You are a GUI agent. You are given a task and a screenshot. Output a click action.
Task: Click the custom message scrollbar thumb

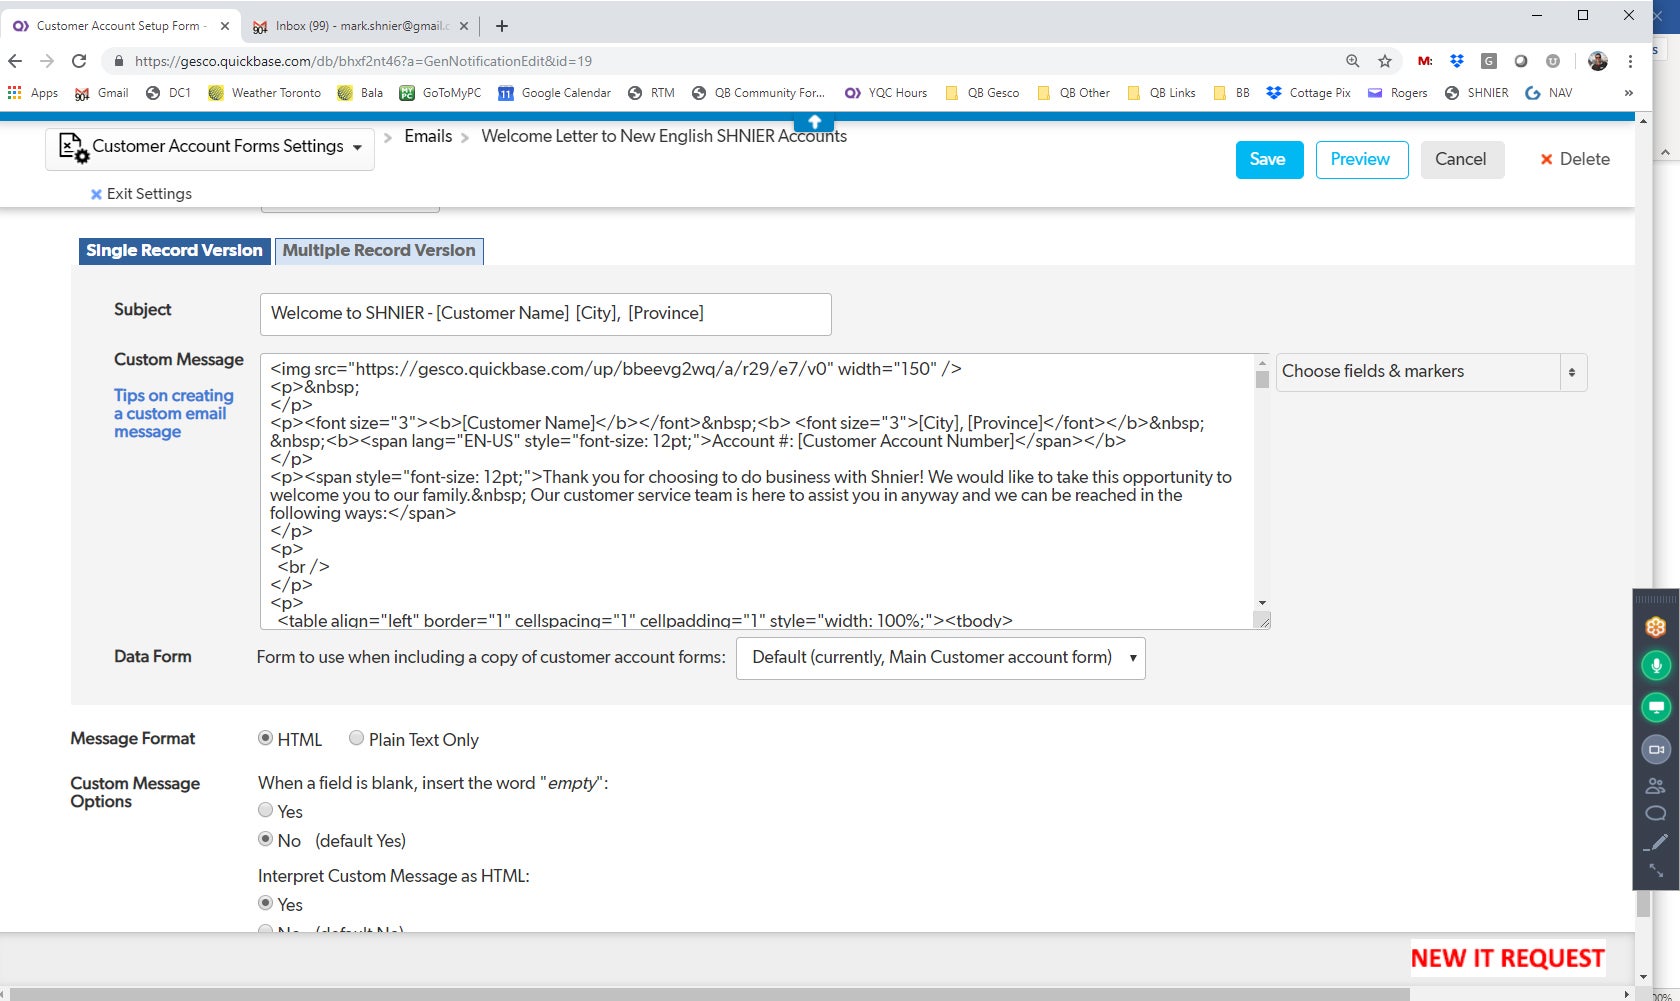click(x=1262, y=379)
